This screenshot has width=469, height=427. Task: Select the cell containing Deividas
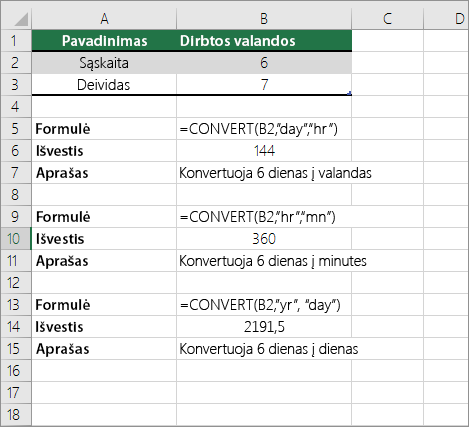coord(104,85)
